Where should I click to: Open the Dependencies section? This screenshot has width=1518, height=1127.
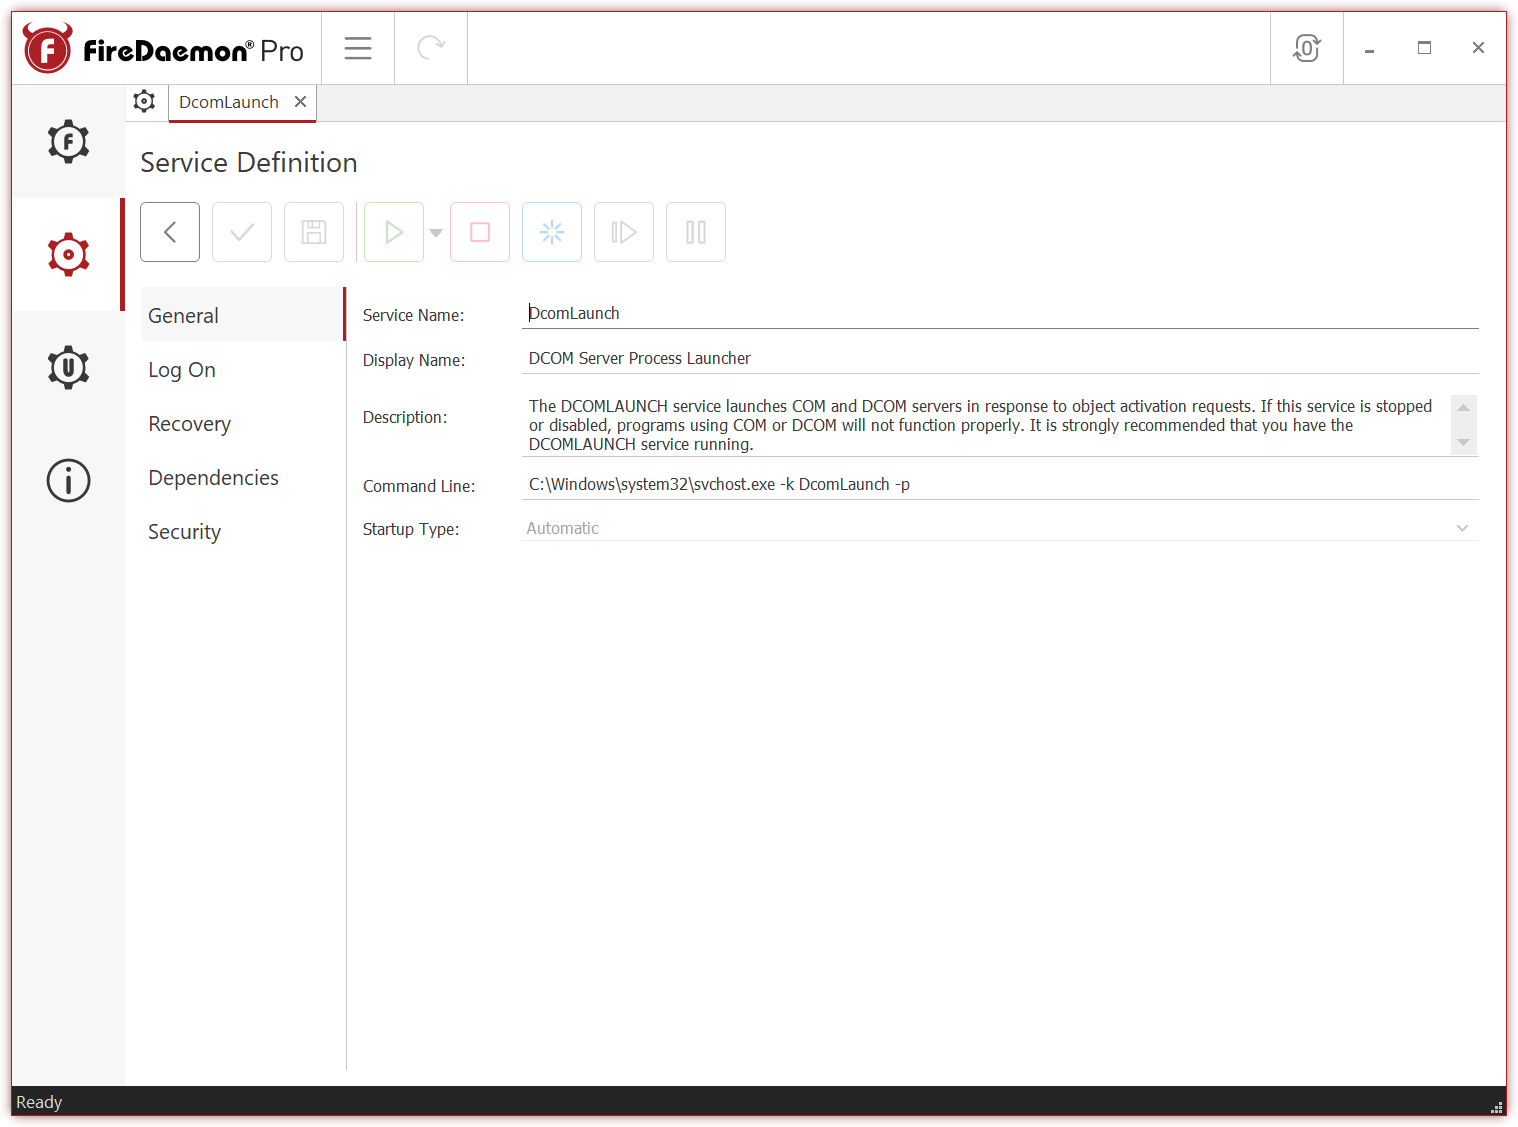[243, 478]
